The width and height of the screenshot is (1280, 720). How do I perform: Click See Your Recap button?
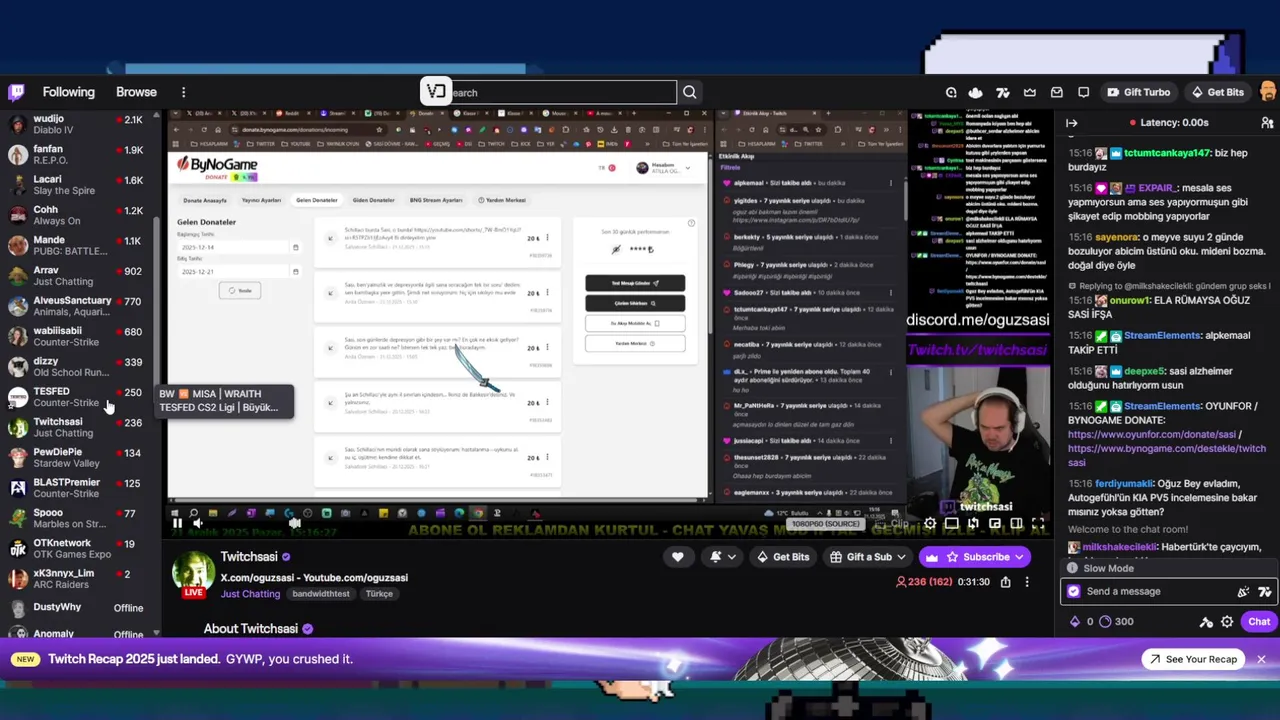1193,659
